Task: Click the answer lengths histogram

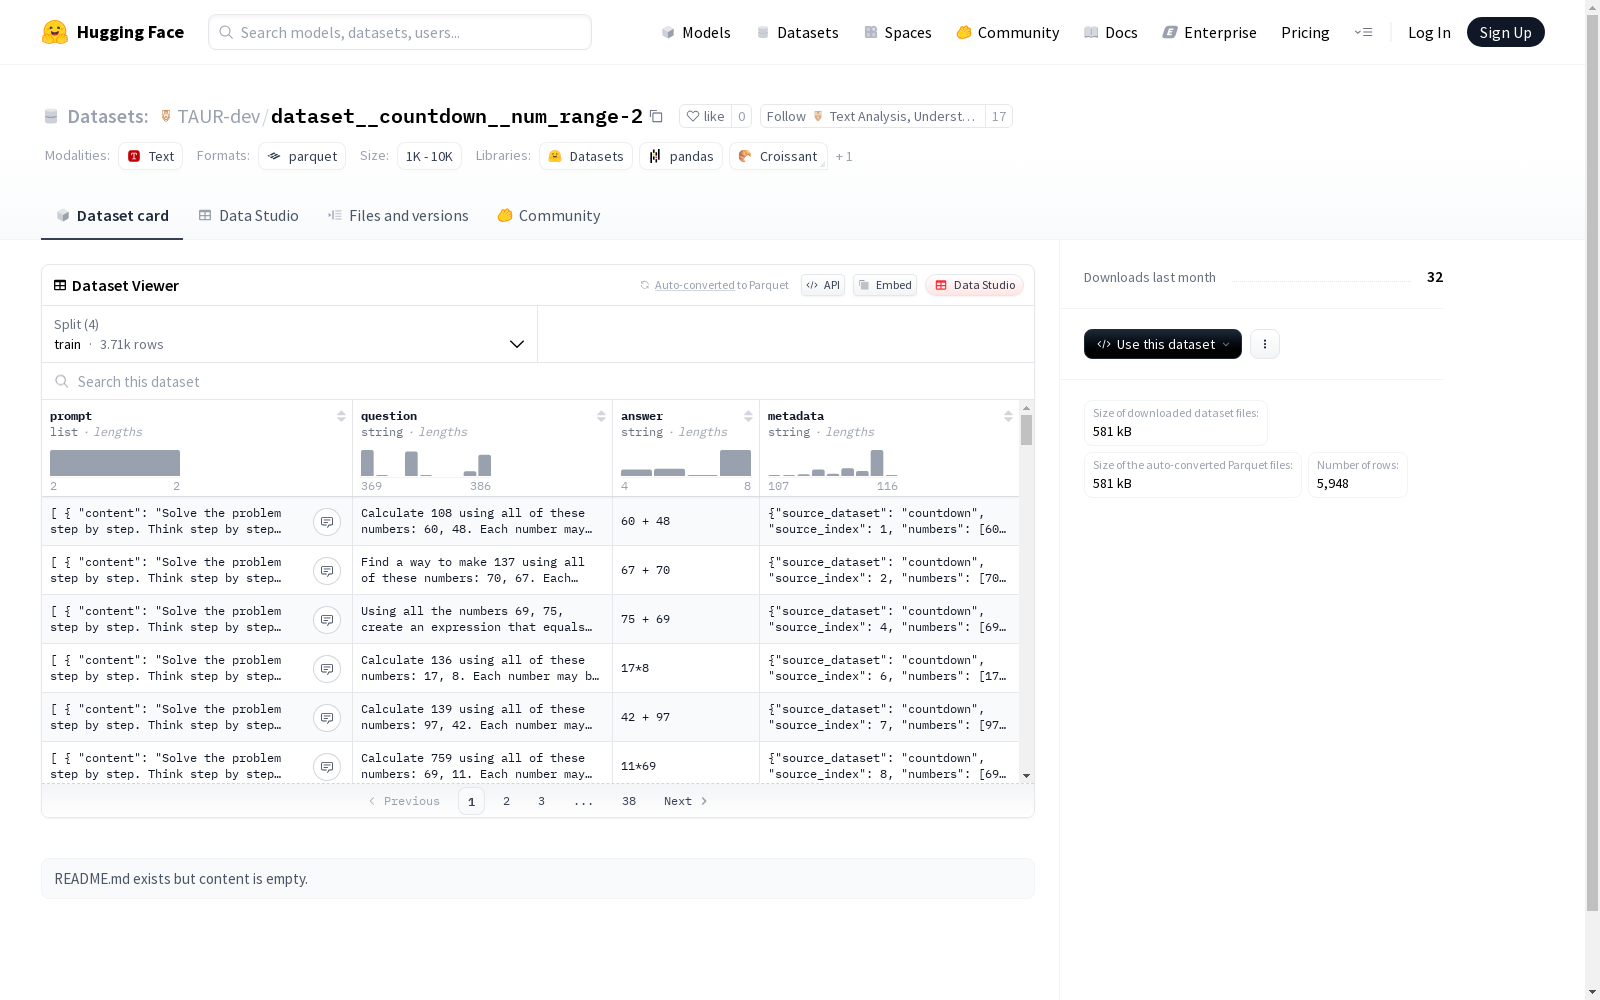Action: tap(686, 463)
